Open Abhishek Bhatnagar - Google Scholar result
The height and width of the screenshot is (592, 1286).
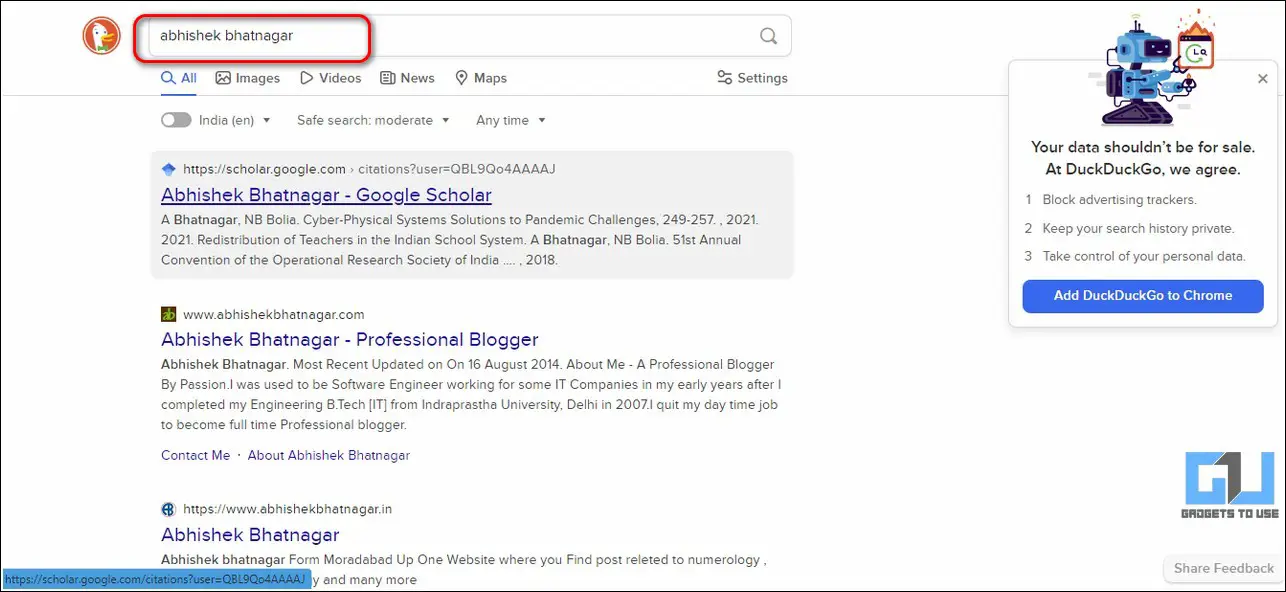point(326,195)
